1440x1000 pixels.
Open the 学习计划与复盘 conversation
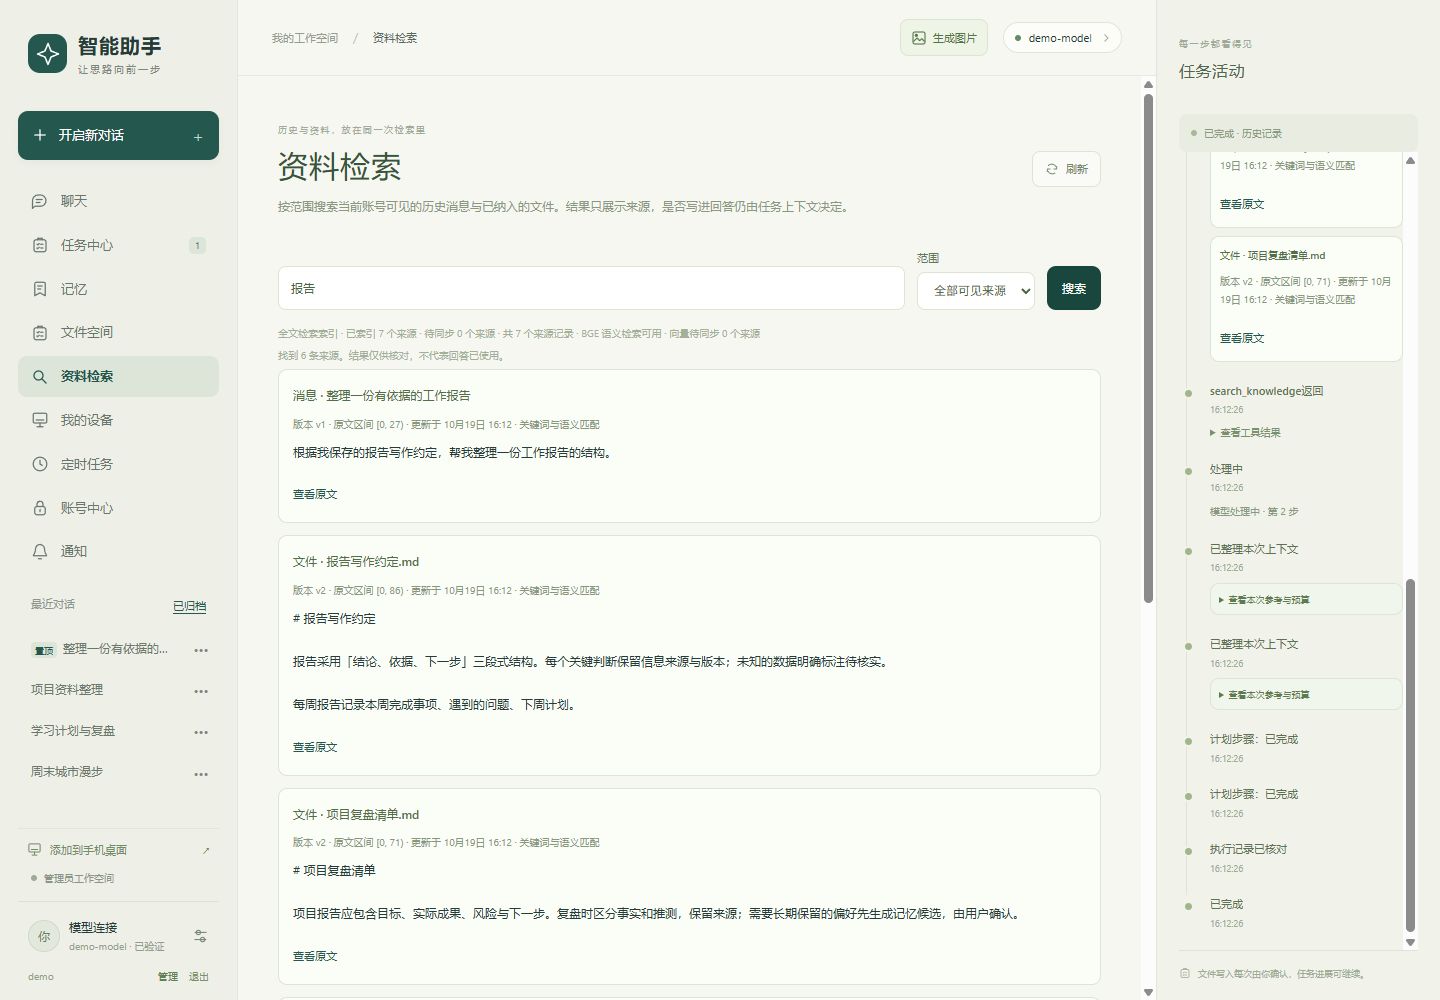click(73, 731)
